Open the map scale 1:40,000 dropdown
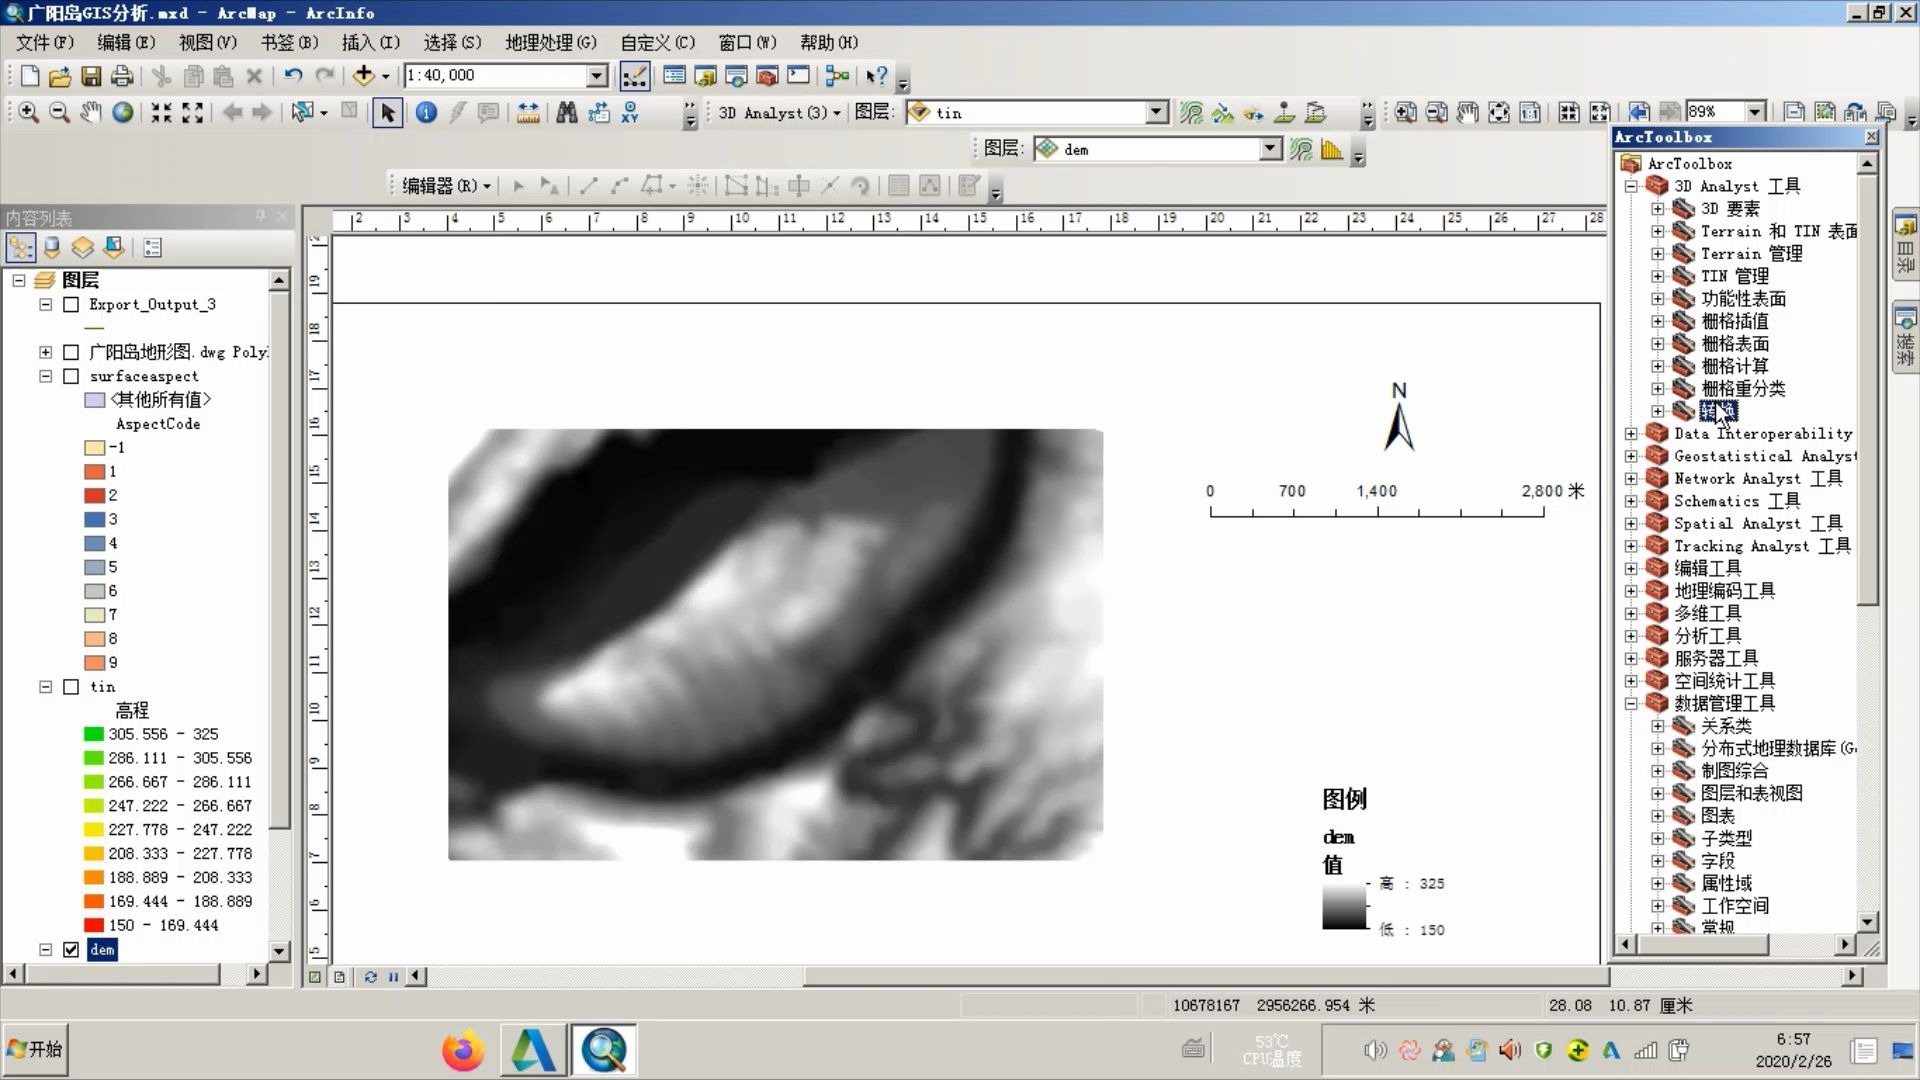 (597, 76)
